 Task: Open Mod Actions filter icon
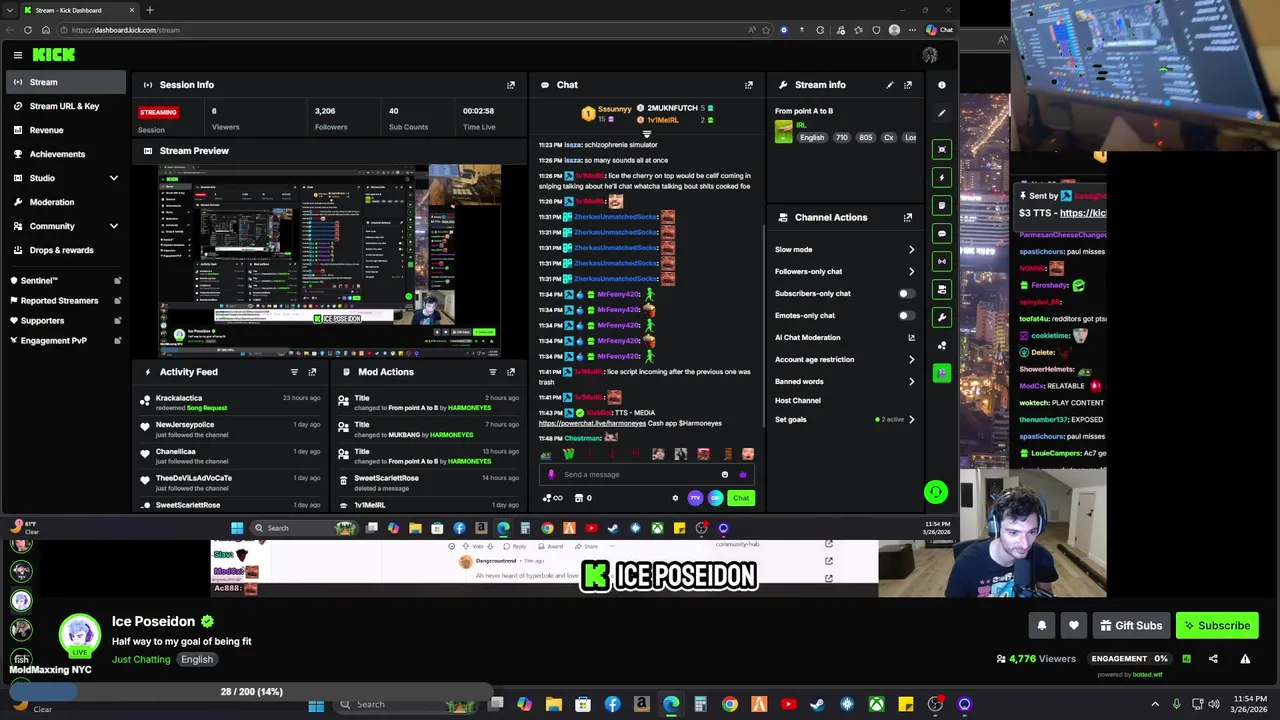pos(493,372)
